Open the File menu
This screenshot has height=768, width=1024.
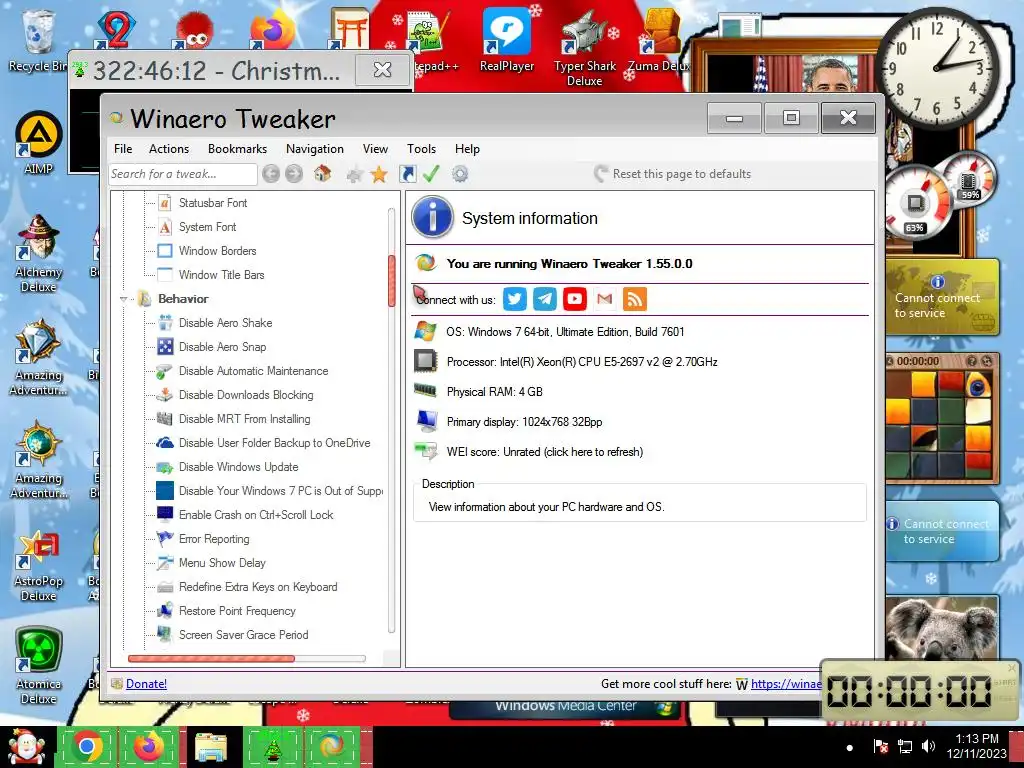tap(123, 149)
